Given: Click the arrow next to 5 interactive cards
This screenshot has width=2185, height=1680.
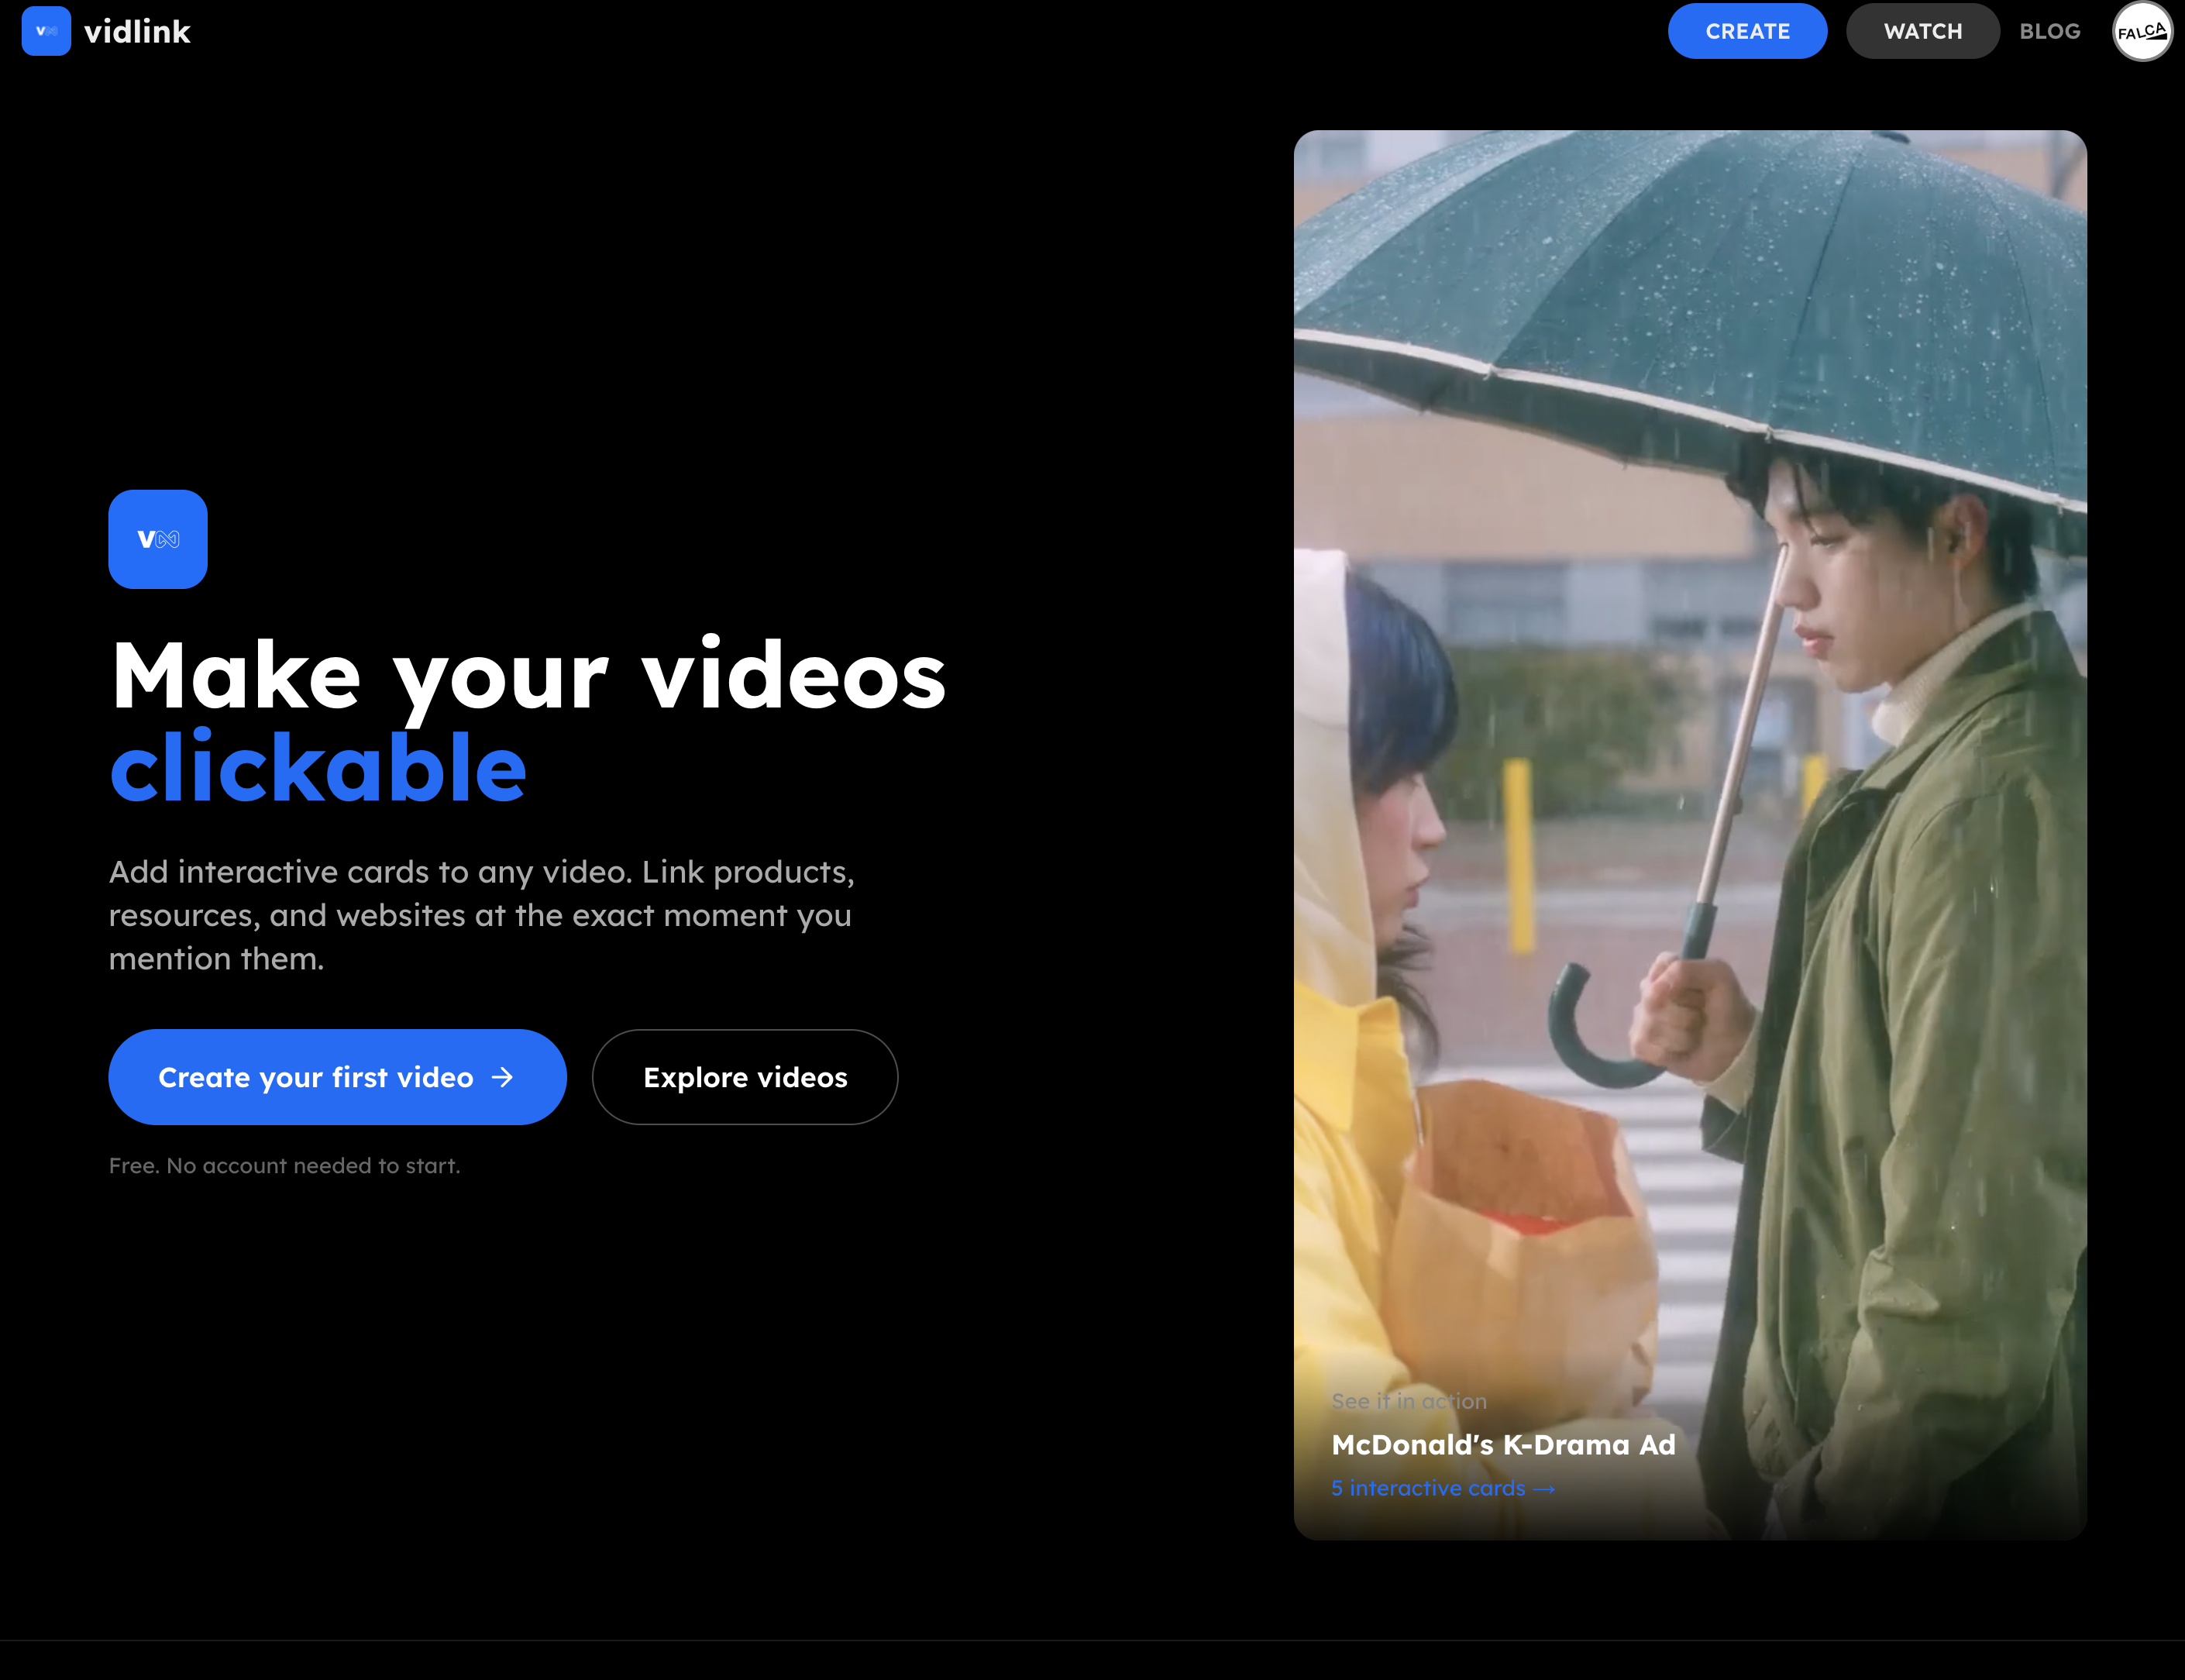Looking at the screenshot, I should [x=1546, y=1488].
